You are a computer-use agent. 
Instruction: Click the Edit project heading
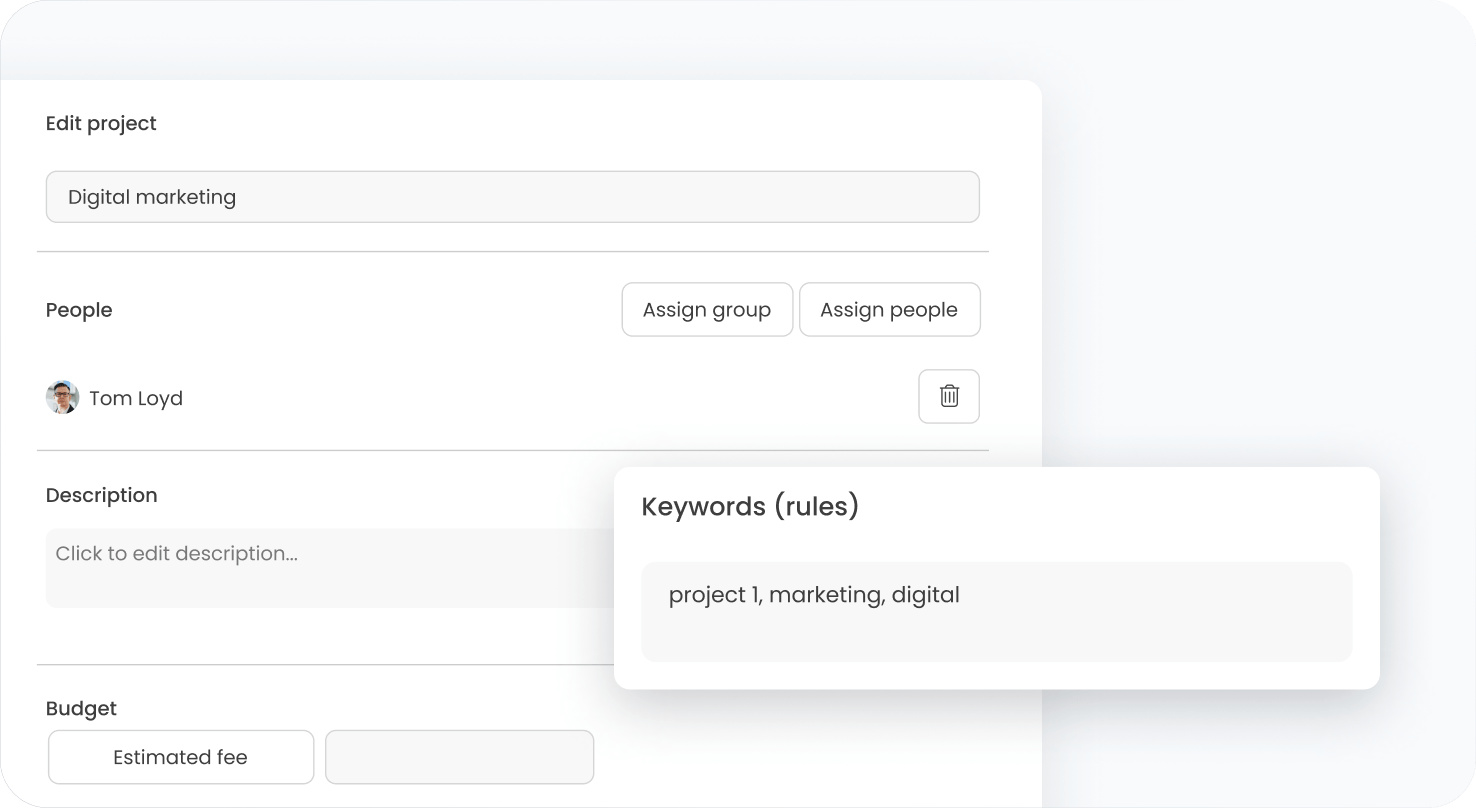pyautogui.click(x=101, y=123)
